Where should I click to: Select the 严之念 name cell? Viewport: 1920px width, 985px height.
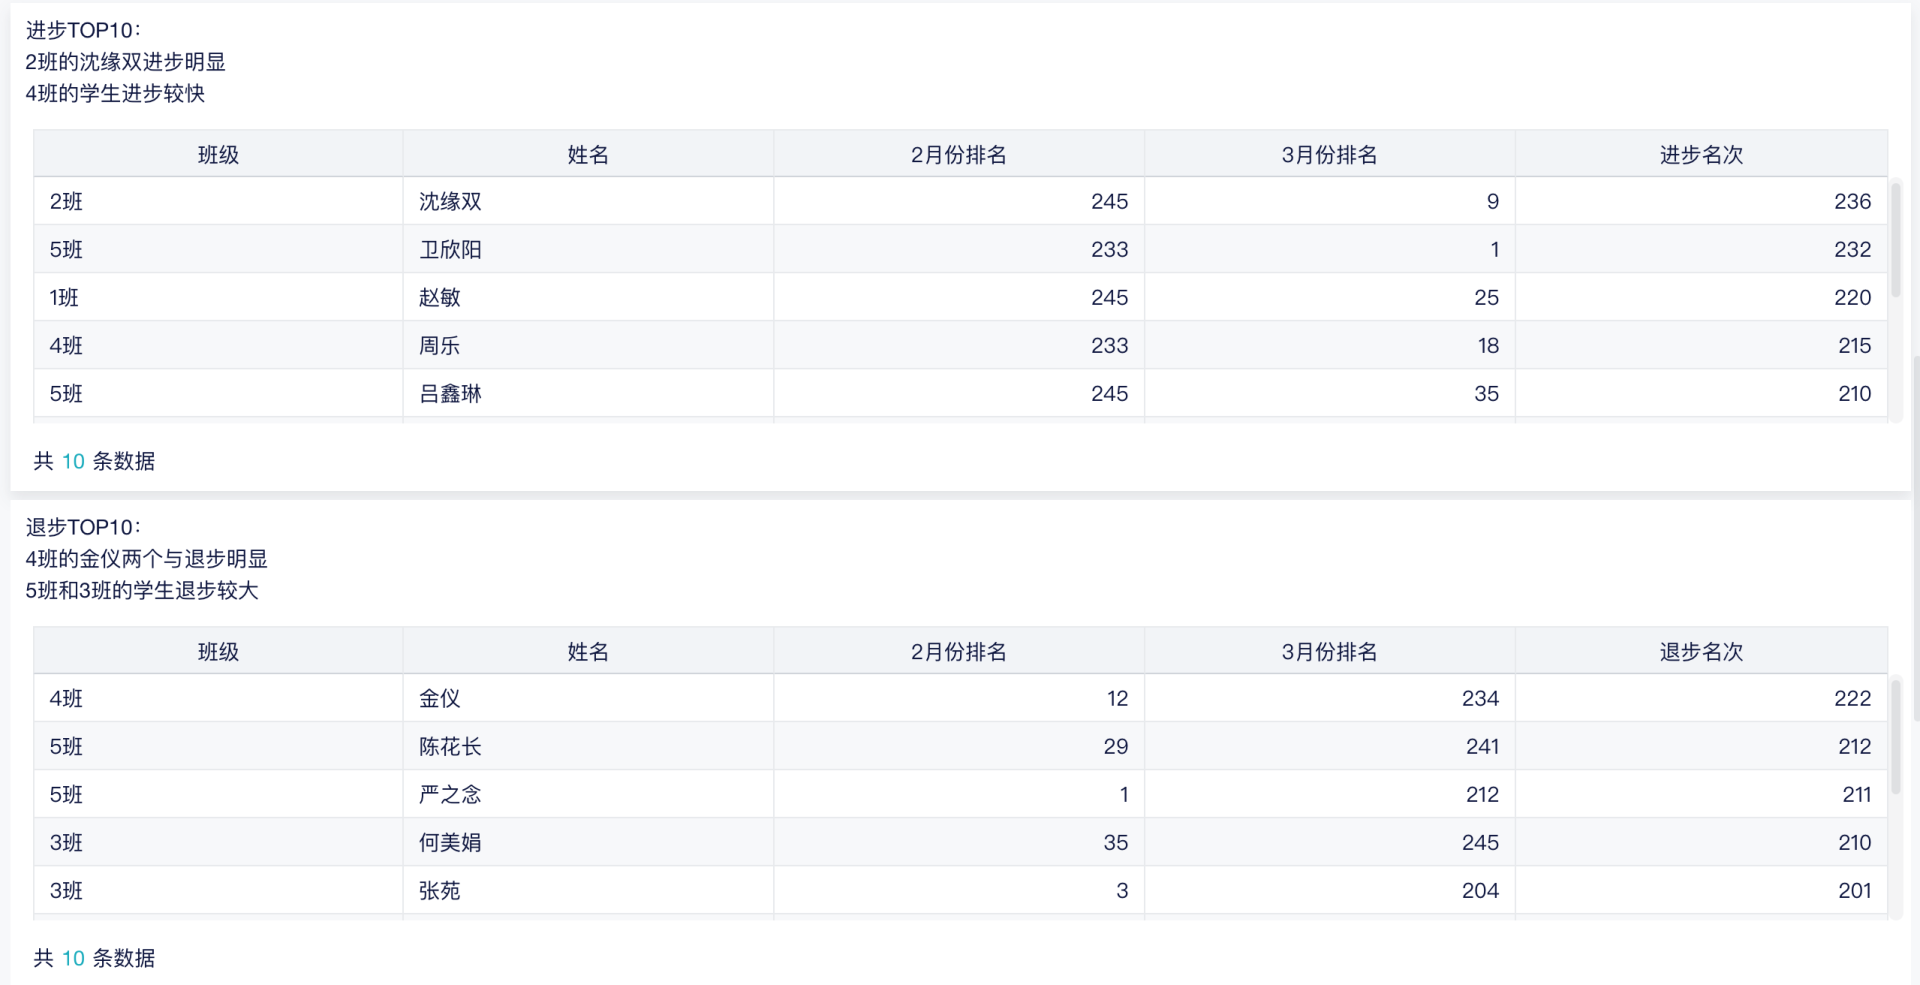(450, 795)
